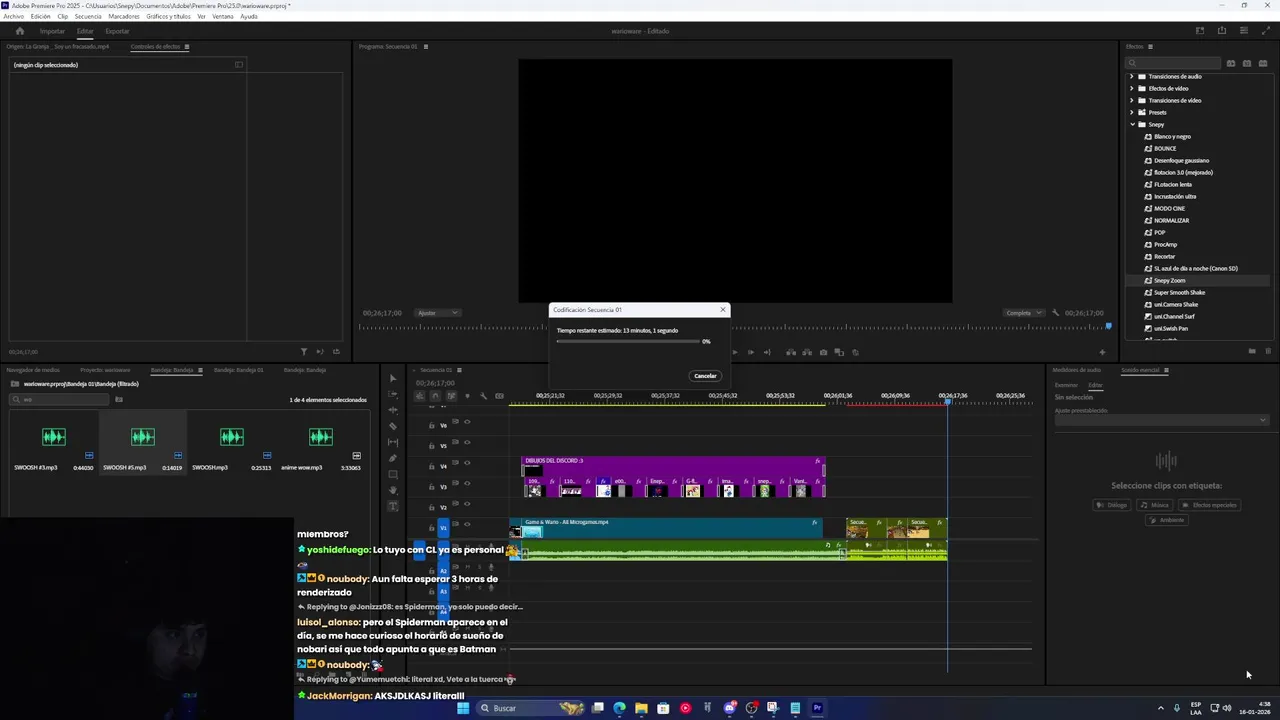Image resolution: width=1280 pixels, height=720 pixels.
Task: Select the Rectangle shape tool
Action: 393,474
